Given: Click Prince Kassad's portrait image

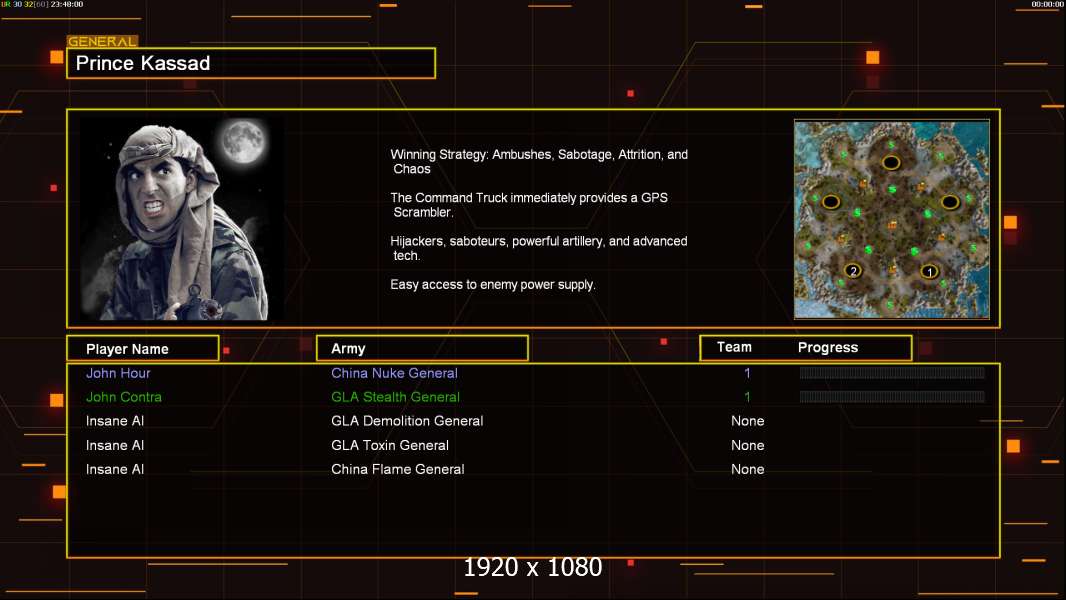Looking at the screenshot, I should (x=180, y=220).
